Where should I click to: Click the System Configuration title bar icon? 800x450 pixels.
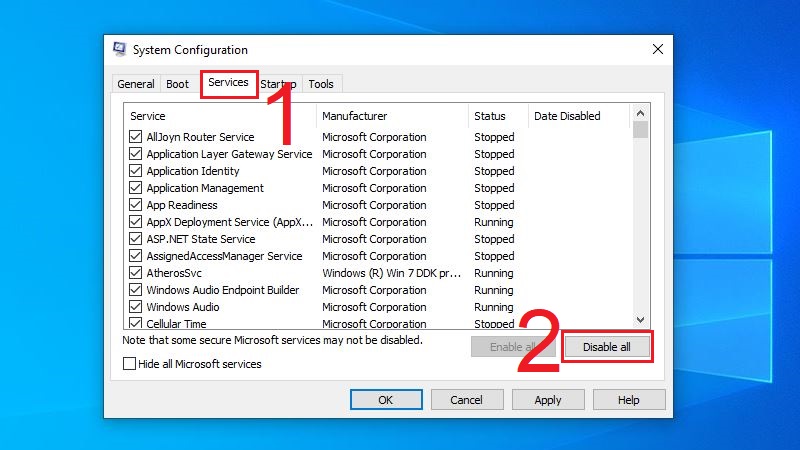point(120,49)
